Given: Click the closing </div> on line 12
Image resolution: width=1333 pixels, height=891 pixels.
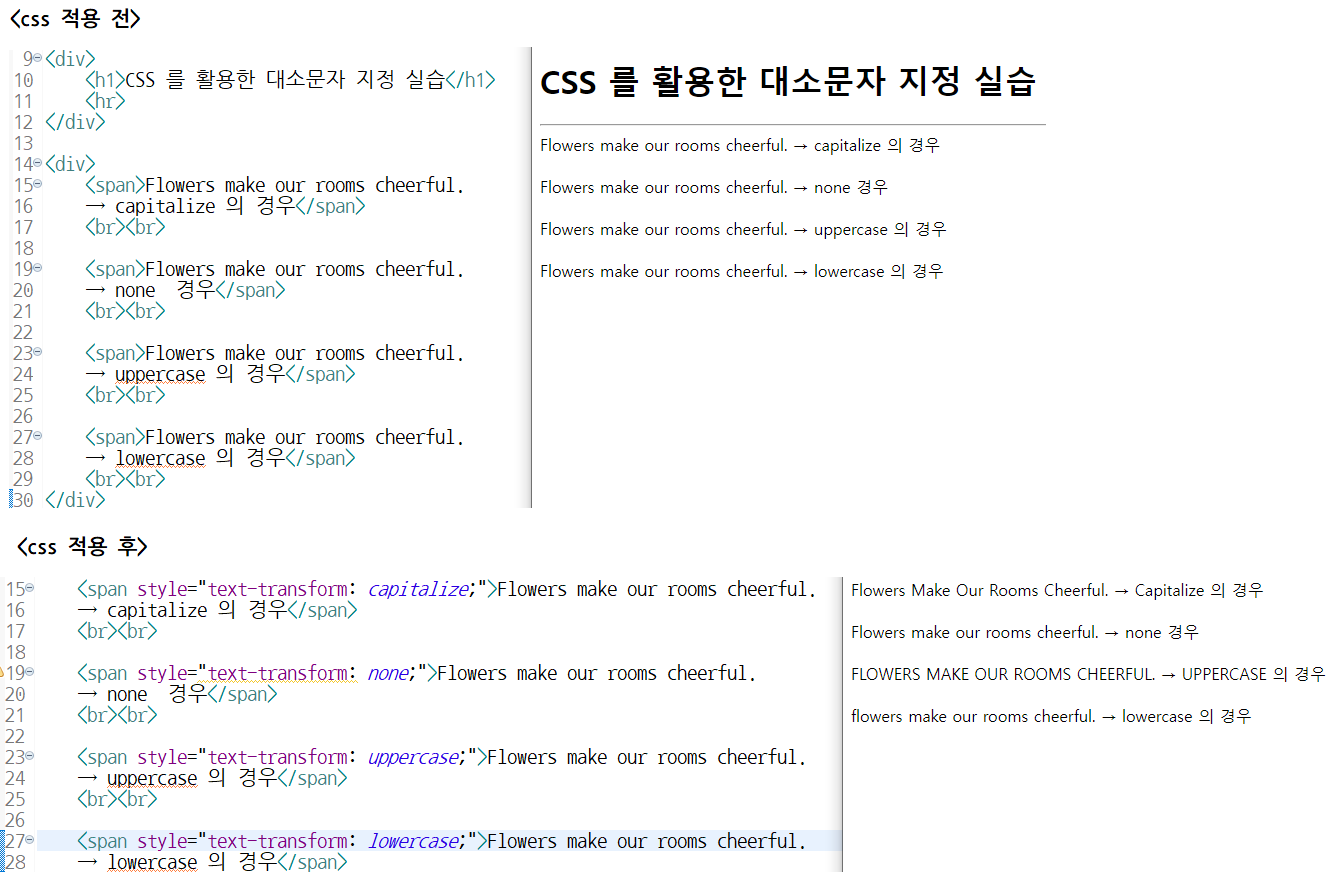Looking at the screenshot, I should (75, 122).
